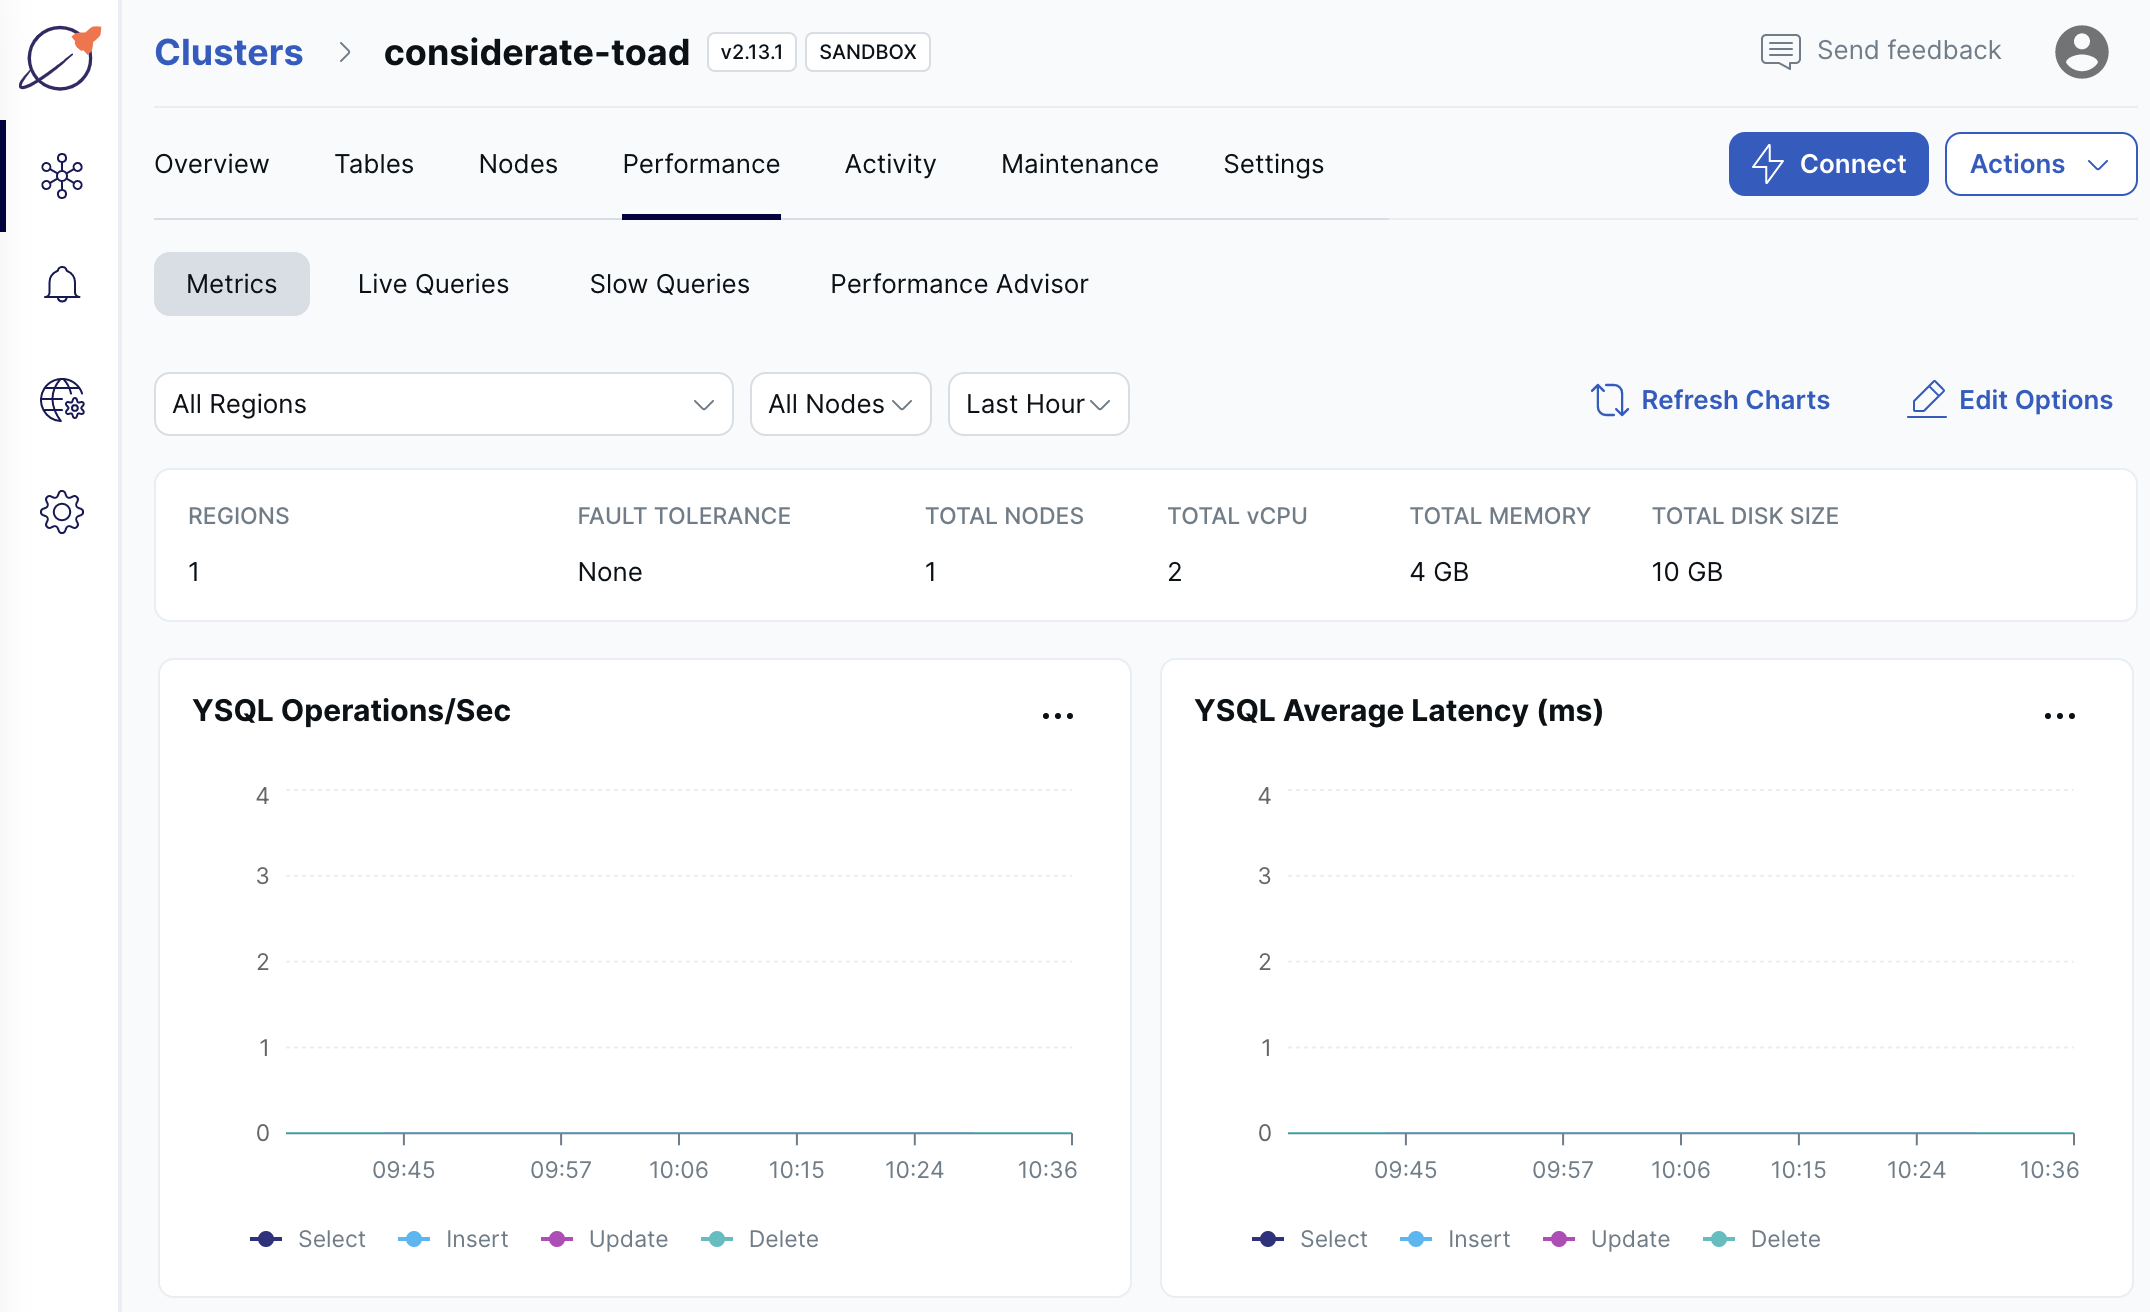Click the Send feedback link text
2150x1312 pixels.
point(1909,50)
